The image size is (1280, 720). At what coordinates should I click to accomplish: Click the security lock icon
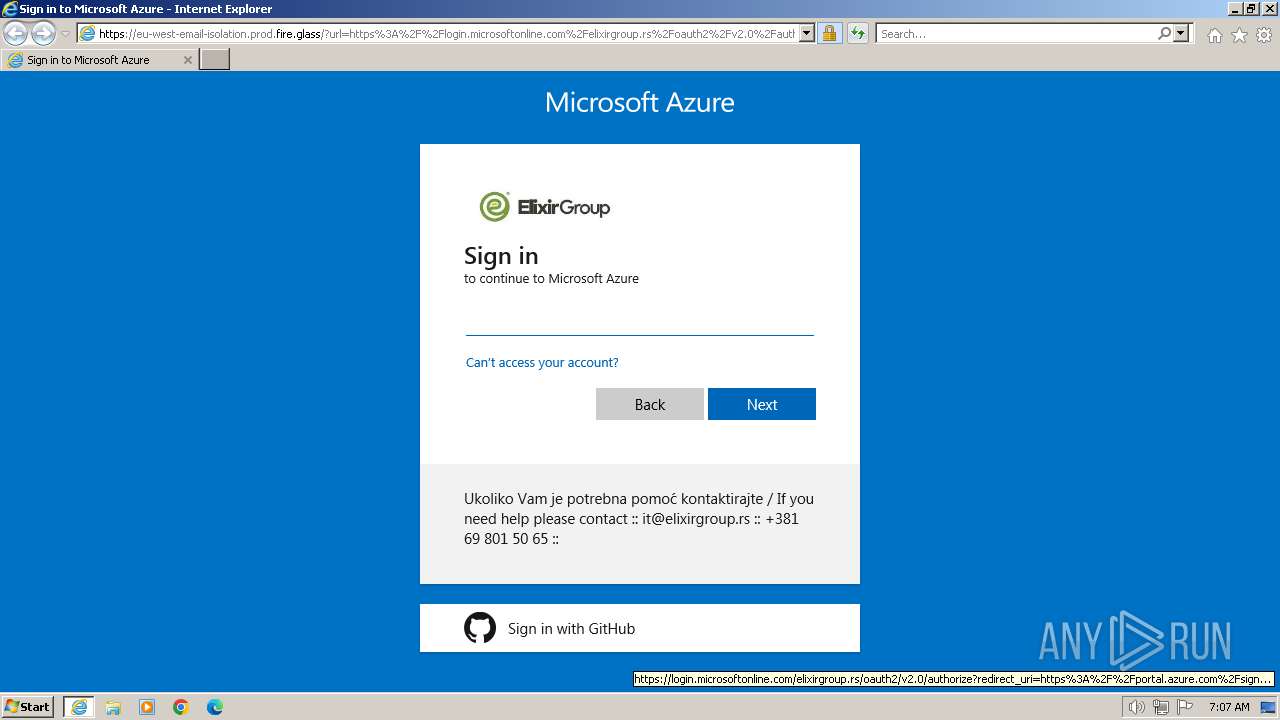click(829, 34)
